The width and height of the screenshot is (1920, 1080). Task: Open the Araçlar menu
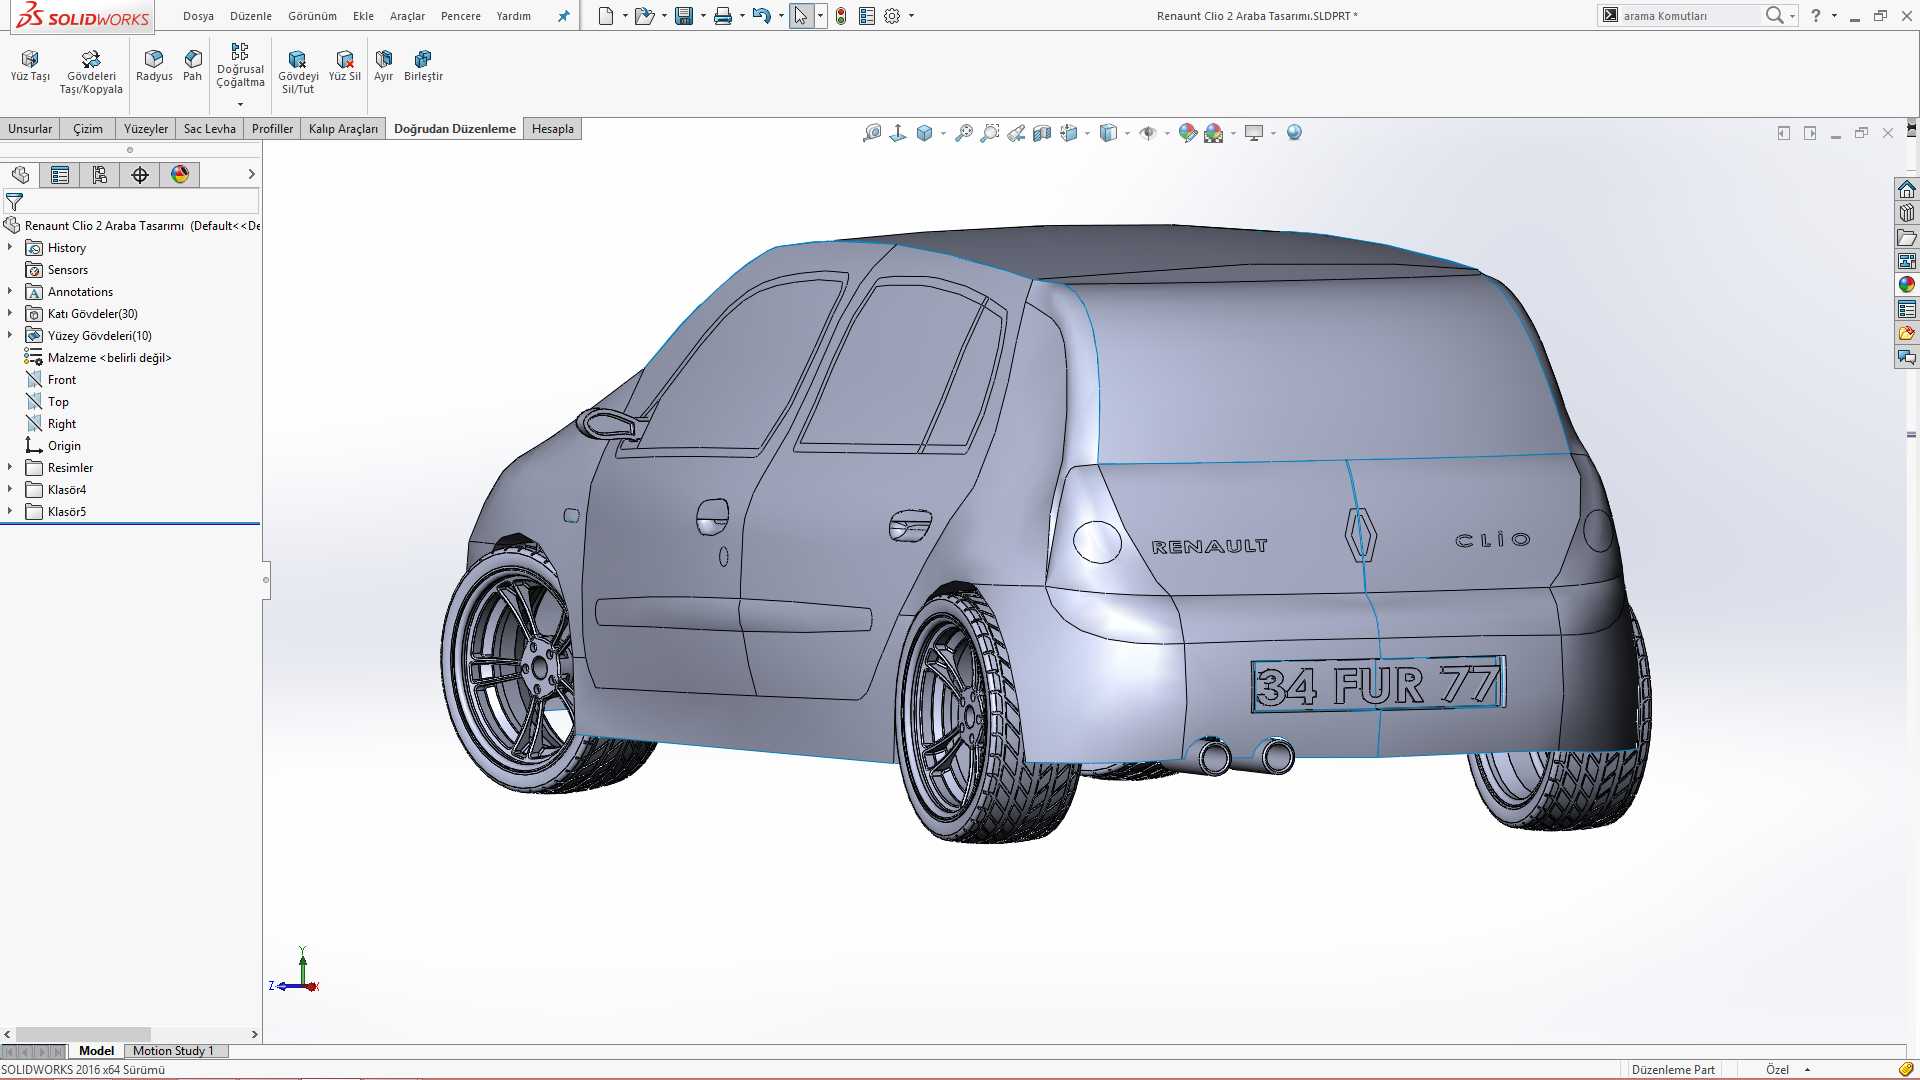(x=407, y=16)
